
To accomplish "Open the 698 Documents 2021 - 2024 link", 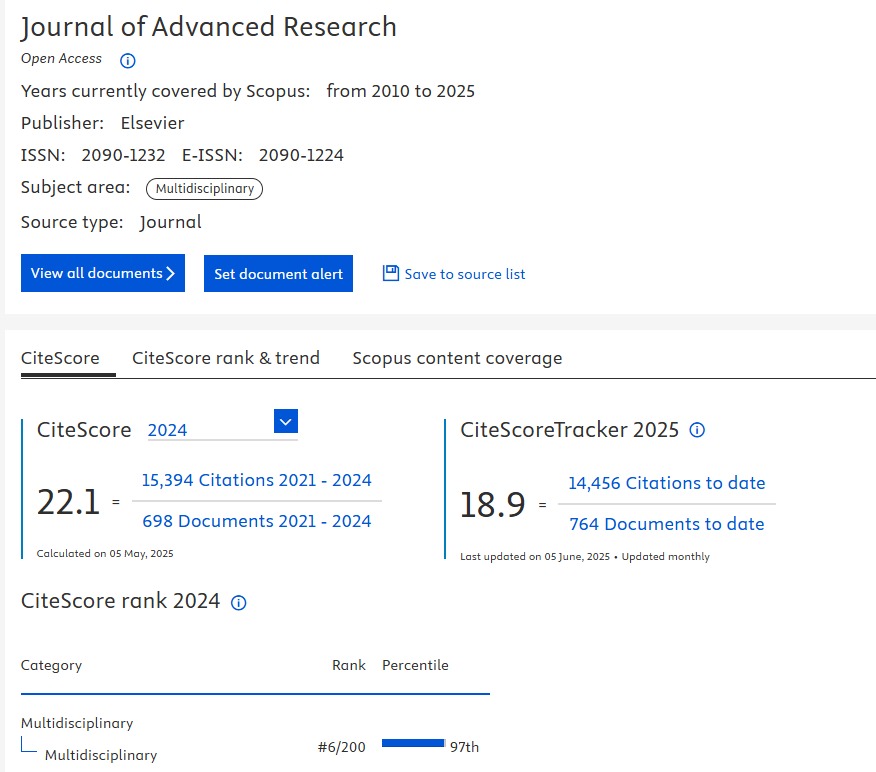I will 256,521.
